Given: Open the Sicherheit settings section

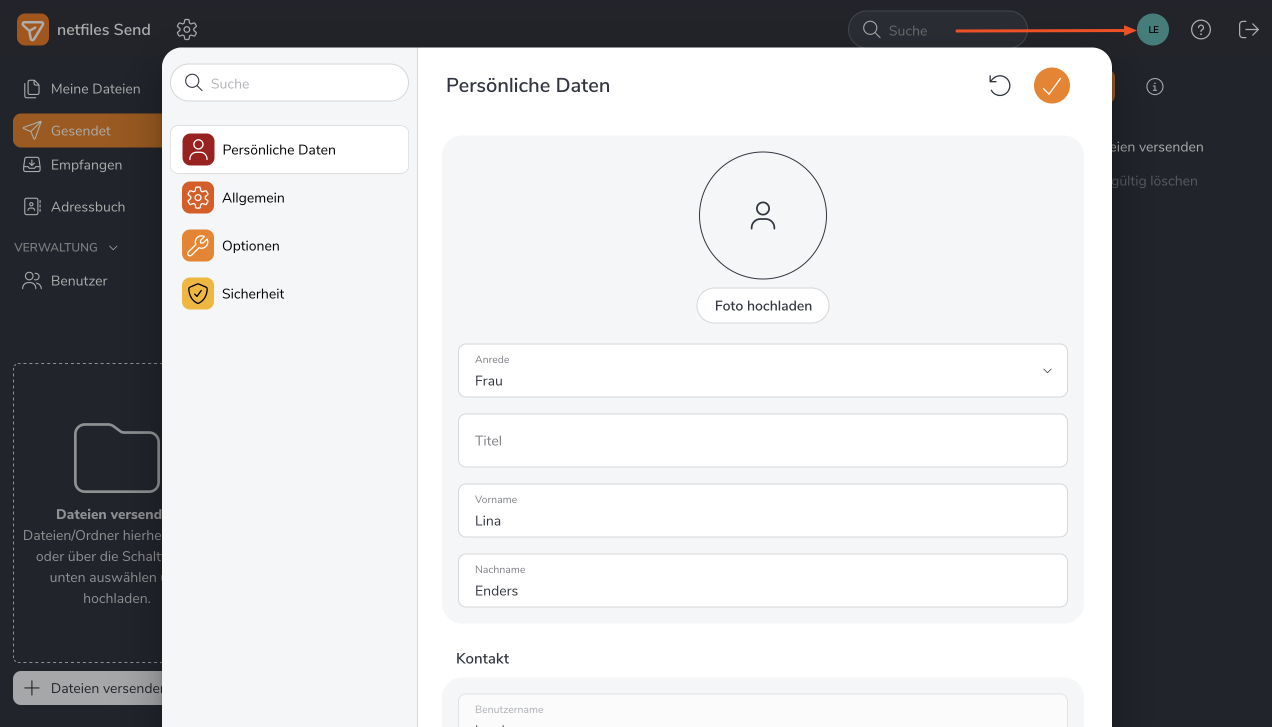Looking at the screenshot, I should (253, 294).
